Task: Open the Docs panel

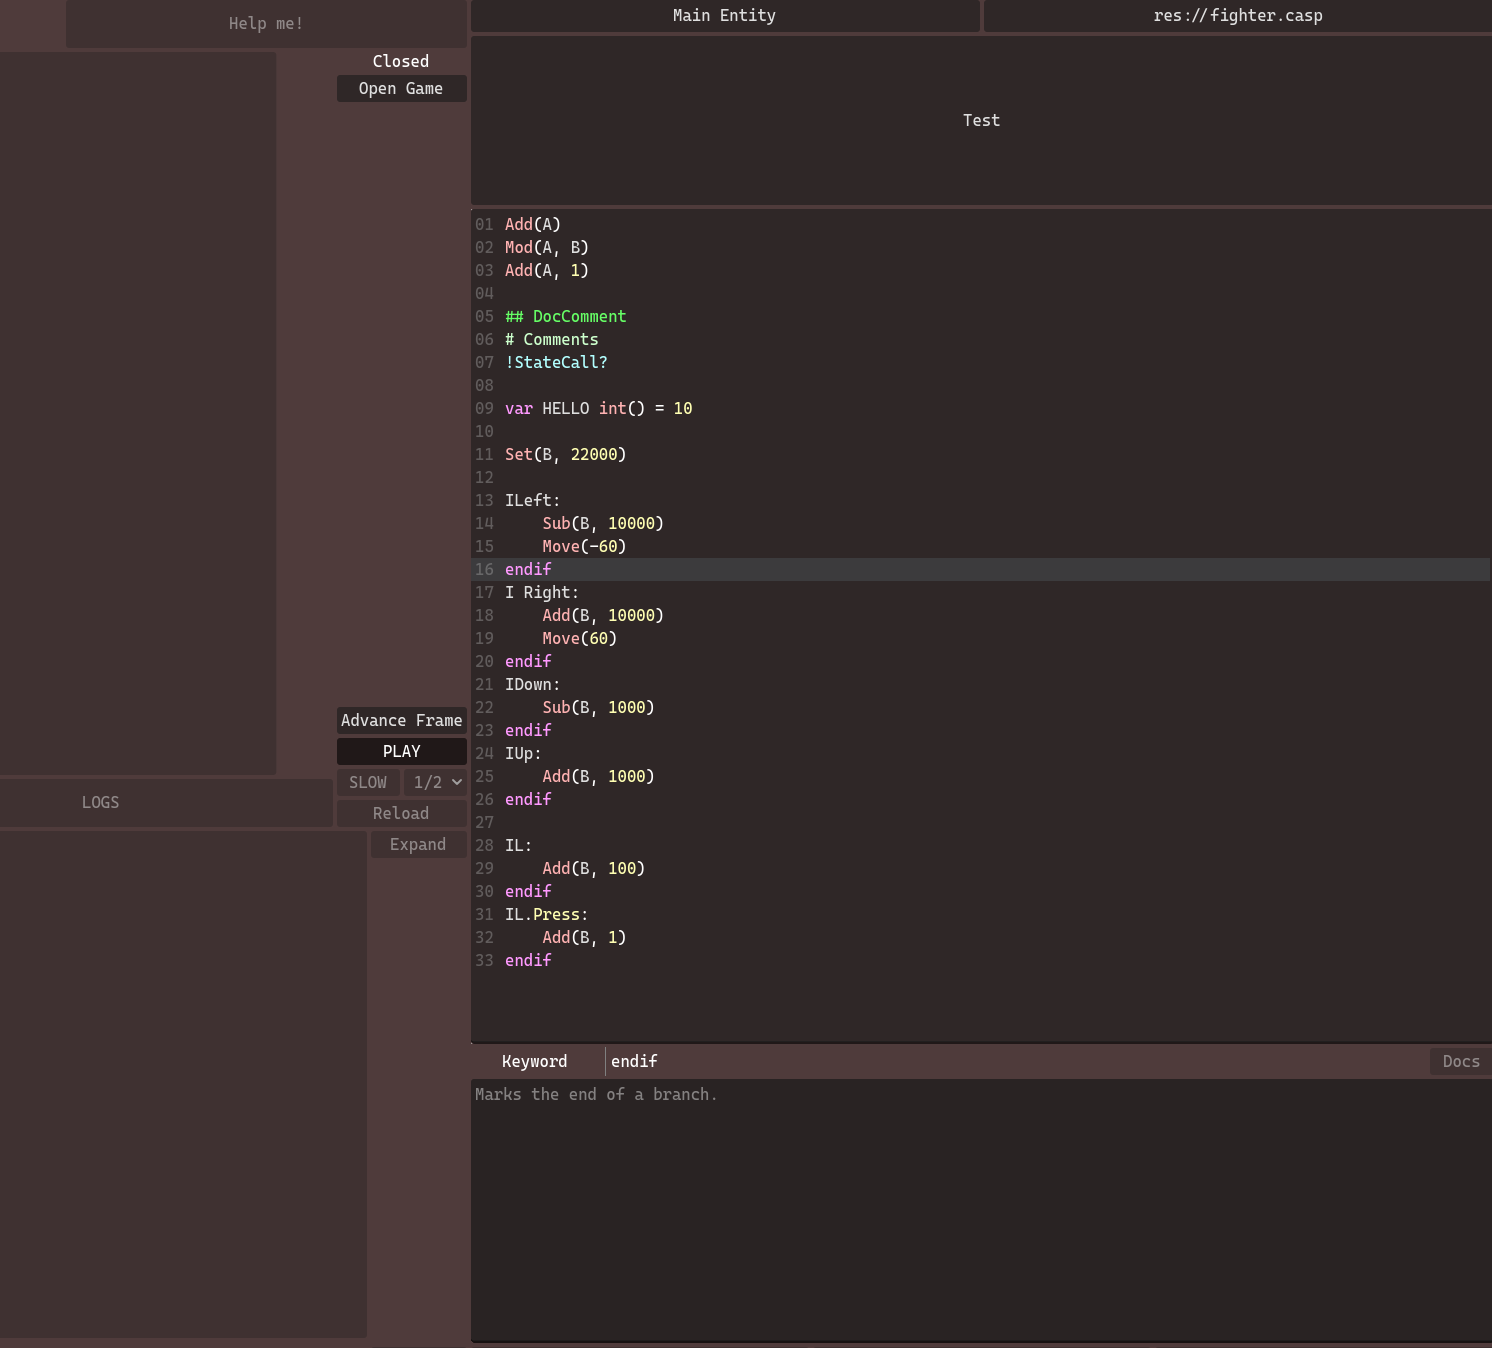Action: tap(1461, 1061)
